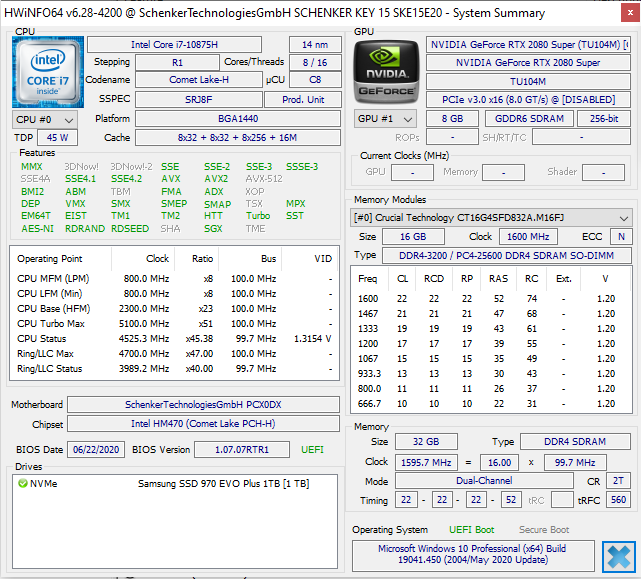Click the Intel Core i7-10875H name field
This screenshot has width=641, height=579.
coord(175,45)
